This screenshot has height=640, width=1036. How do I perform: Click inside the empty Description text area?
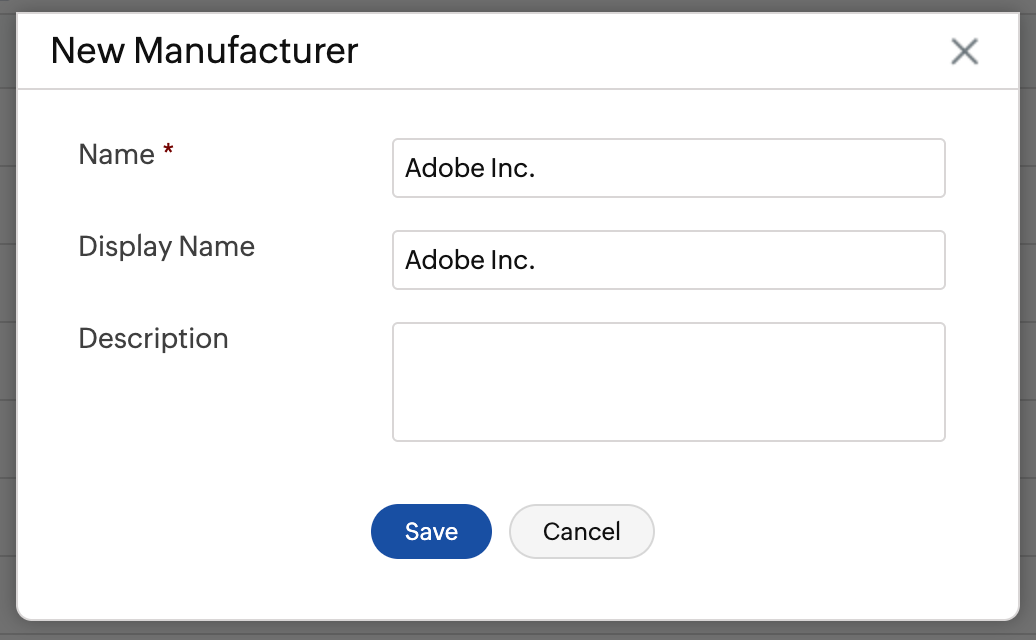pyautogui.click(x=668, y=381)
